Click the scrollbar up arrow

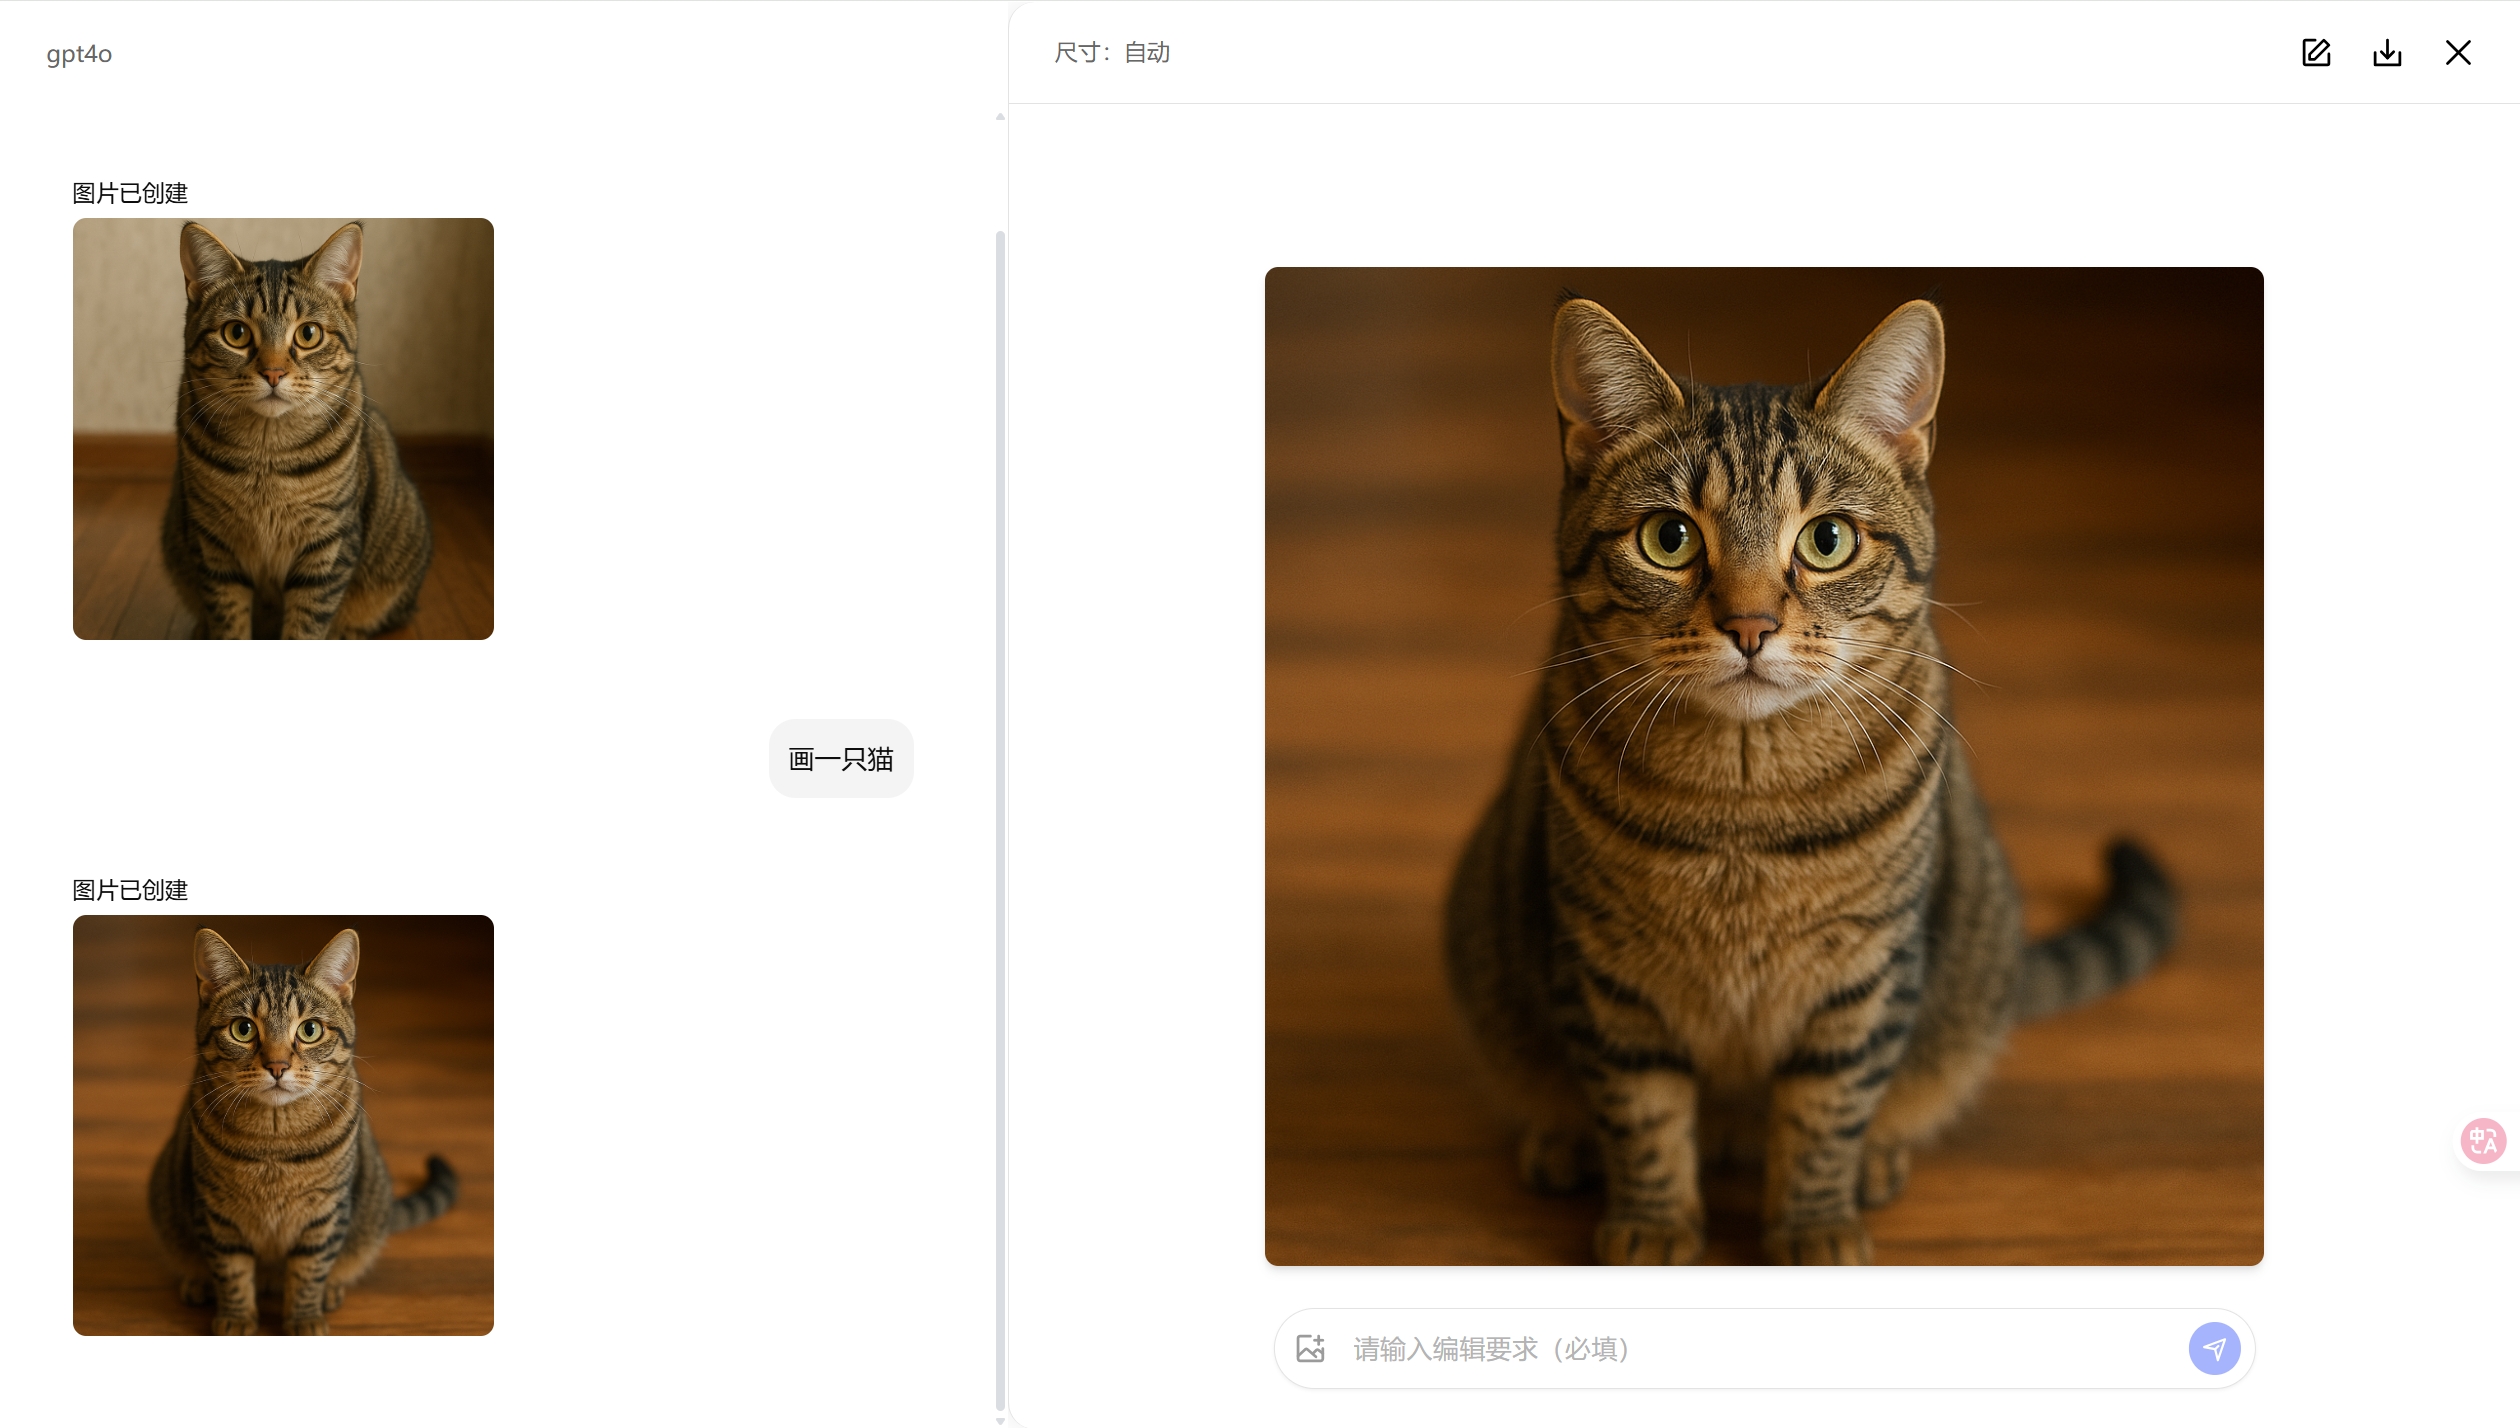(x=999, y=116)
